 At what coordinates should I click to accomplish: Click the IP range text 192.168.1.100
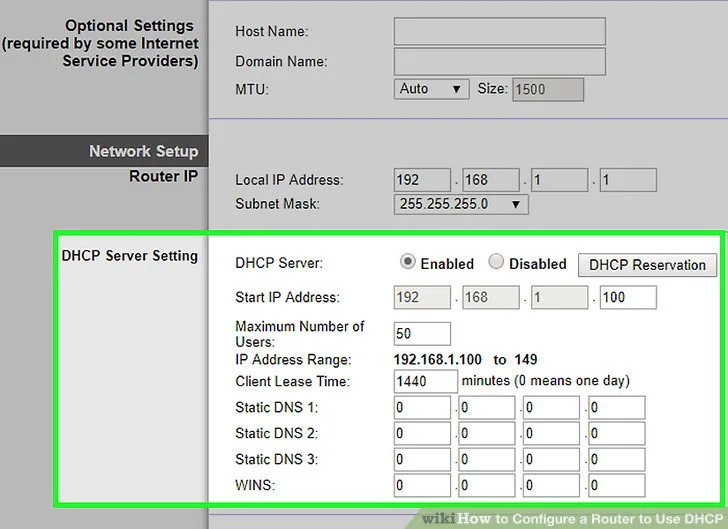[437, 359]
